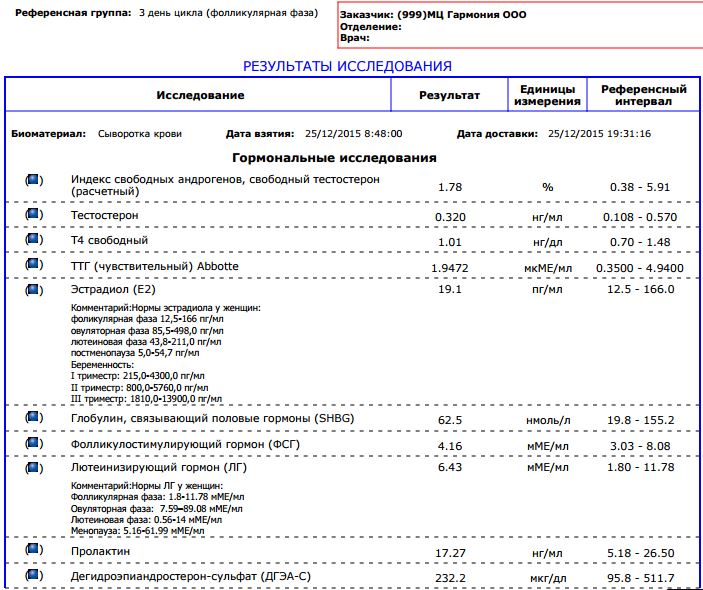Image resolution: width=703 pixels, height=590 pixels.
Task: Click the РЕЗУЛЬТАТЫ ИССЛЕДОВАНИЯ title
Action: pyautogui.click(x=348, y=66)
